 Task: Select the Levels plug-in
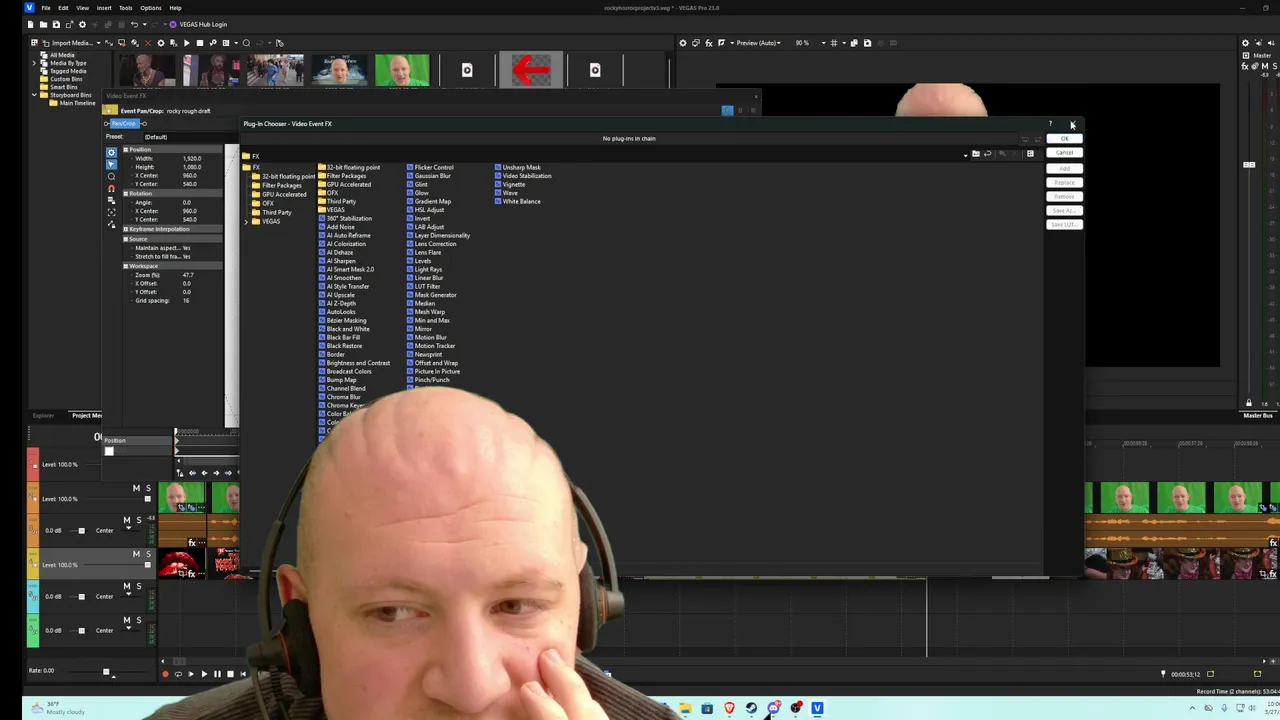[419, 261]
